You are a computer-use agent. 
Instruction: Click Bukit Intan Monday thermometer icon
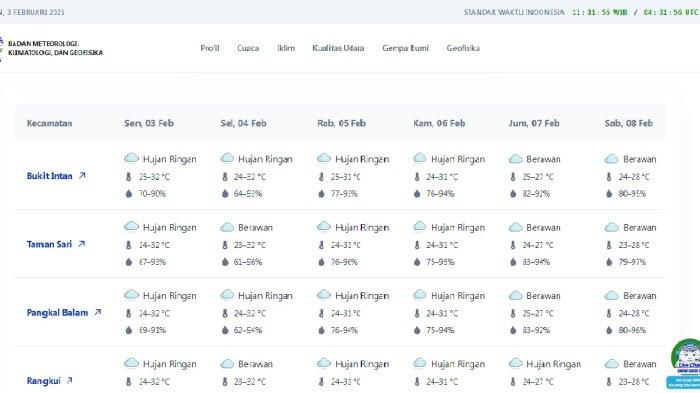tap(129, 177)
